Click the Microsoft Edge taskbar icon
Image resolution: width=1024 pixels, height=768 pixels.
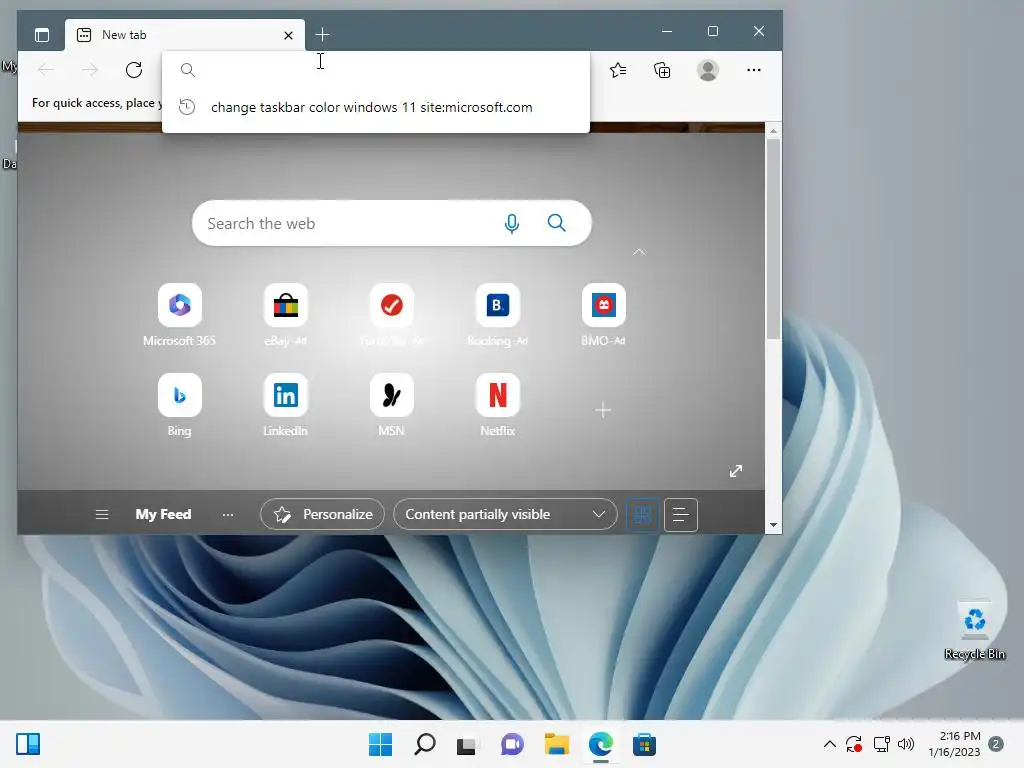[600, 744]
